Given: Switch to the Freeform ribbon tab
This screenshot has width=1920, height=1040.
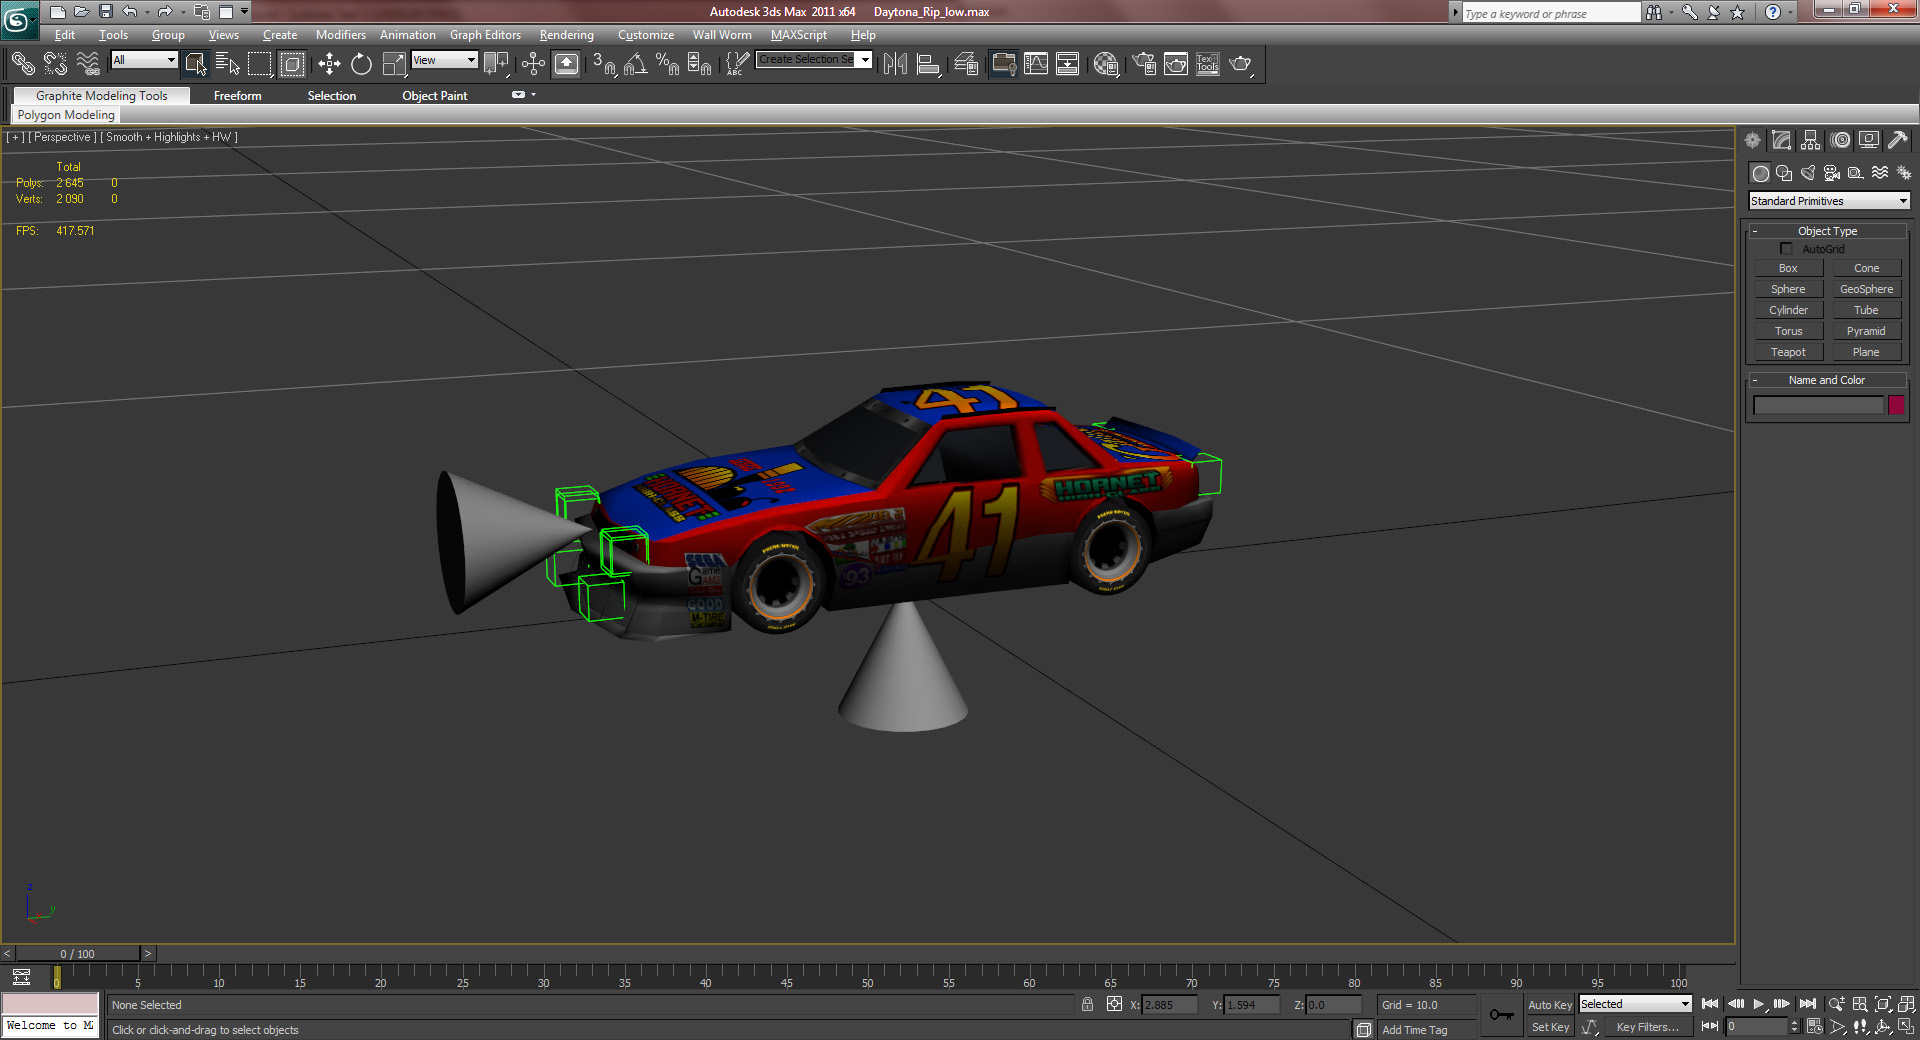Looking at the screenshot, I should 237,96.
